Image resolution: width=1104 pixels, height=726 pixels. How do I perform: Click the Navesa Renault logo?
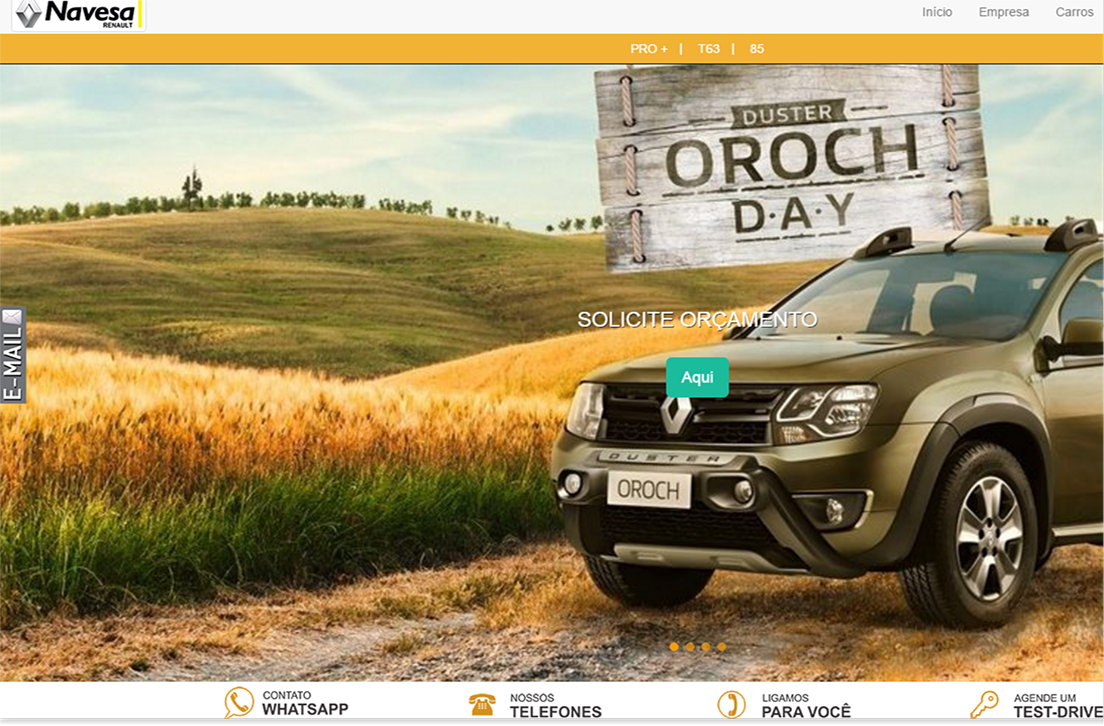79,15
